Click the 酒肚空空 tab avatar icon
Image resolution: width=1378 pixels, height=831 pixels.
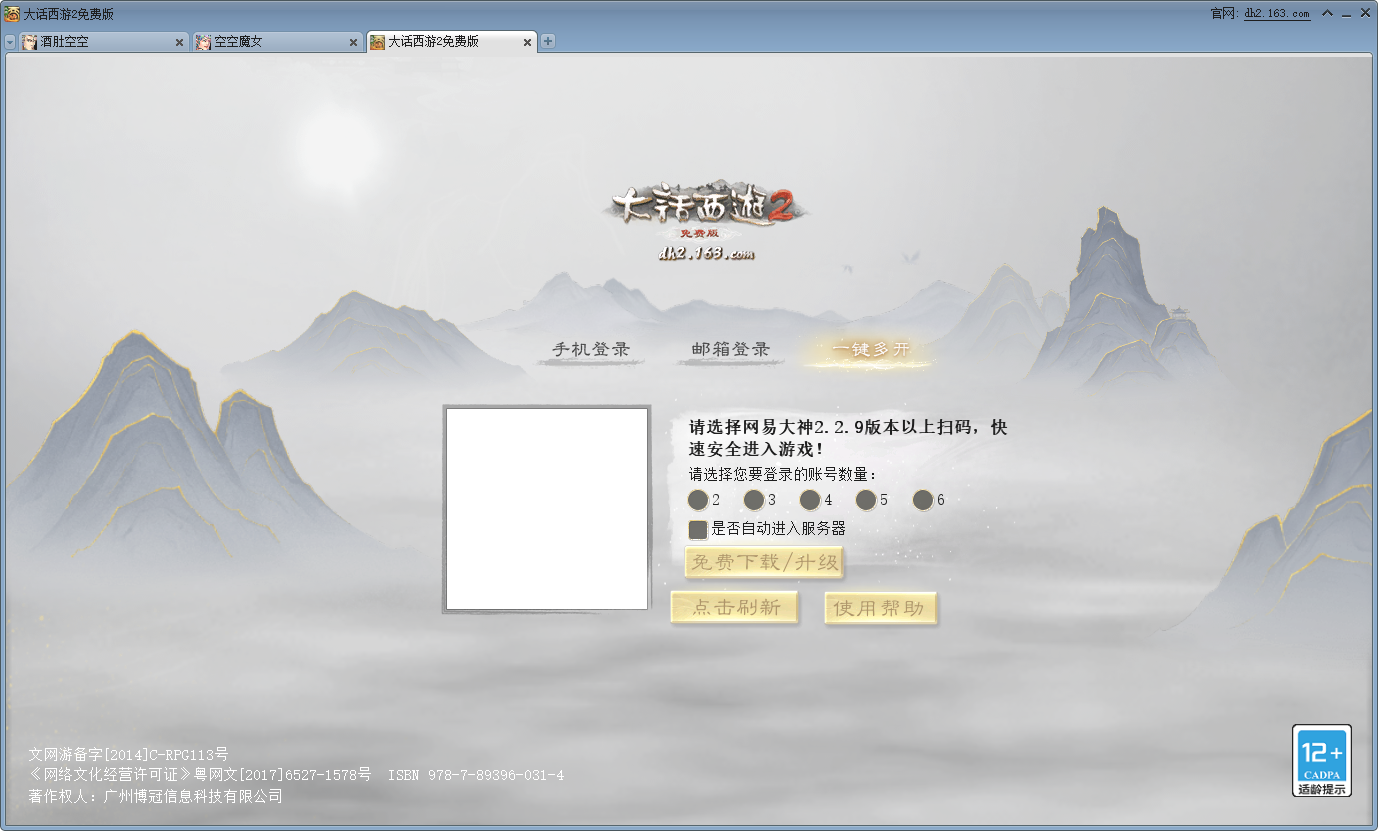tap(30, 42)
